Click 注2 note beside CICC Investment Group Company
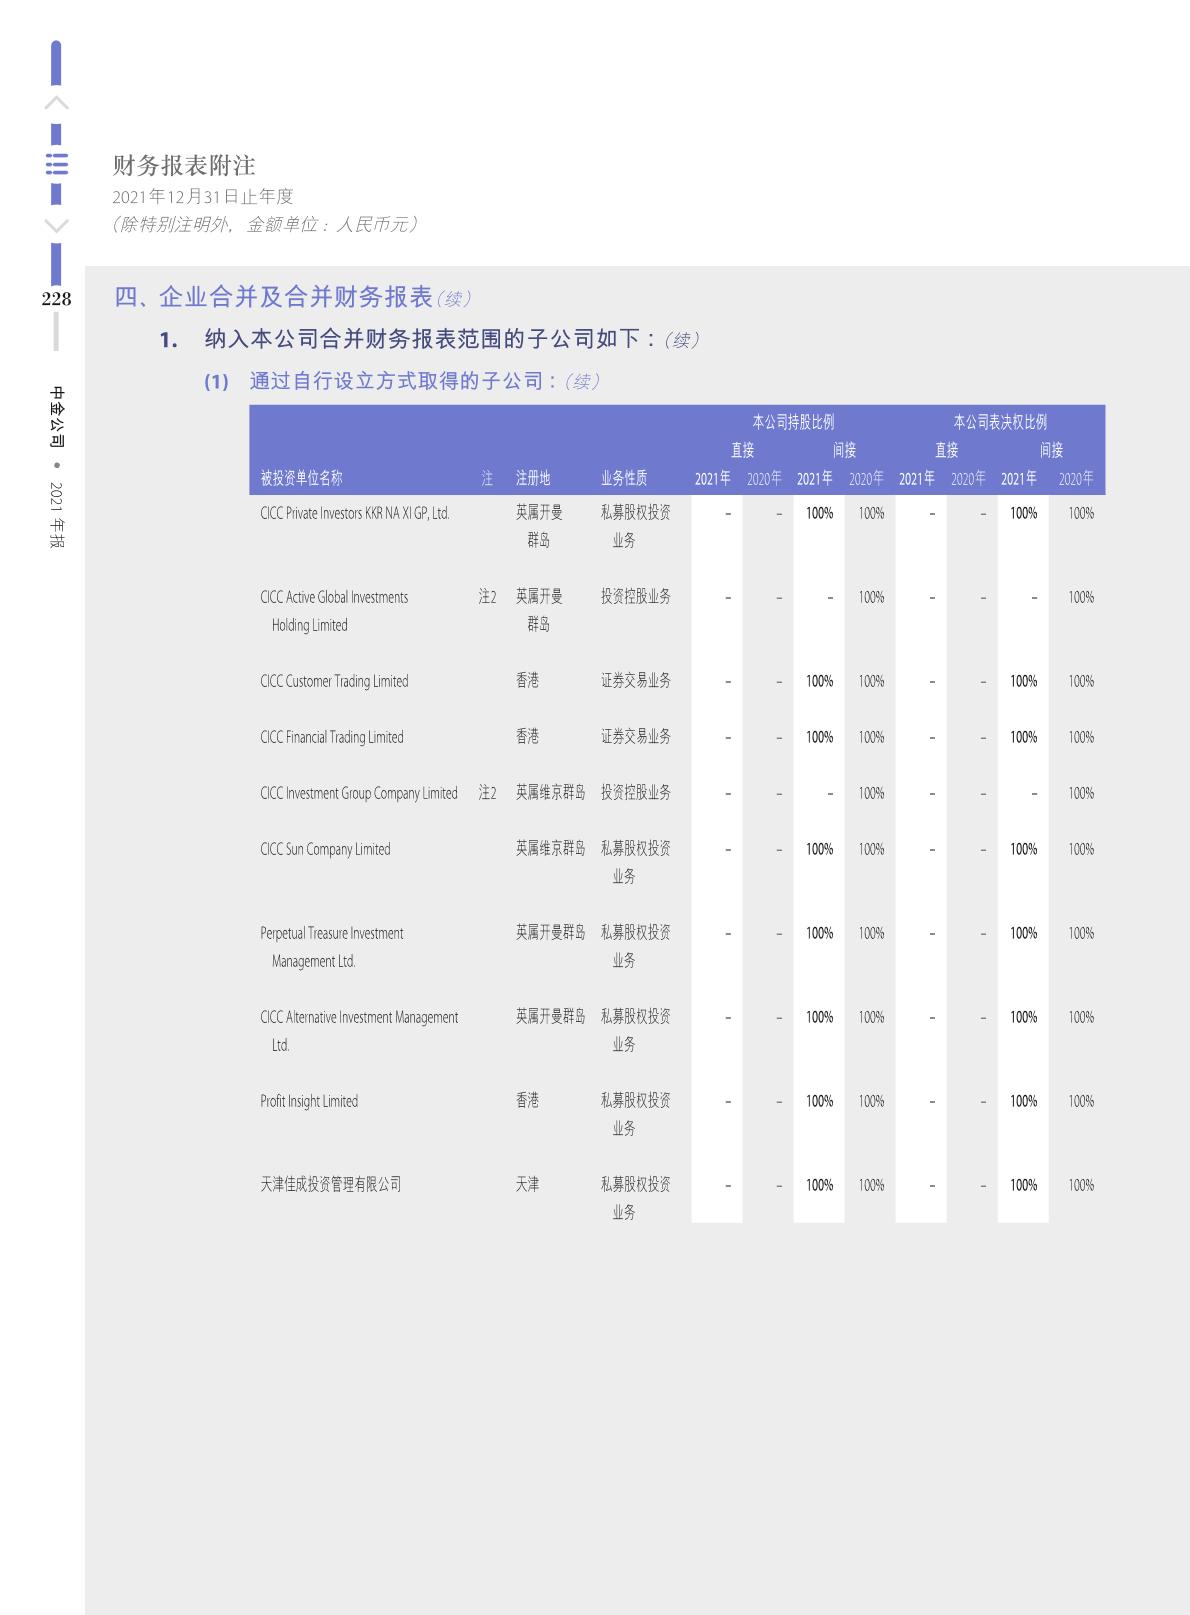Screen dimensions: 1190x1615 pyautogui.click(x=487, y=793)
